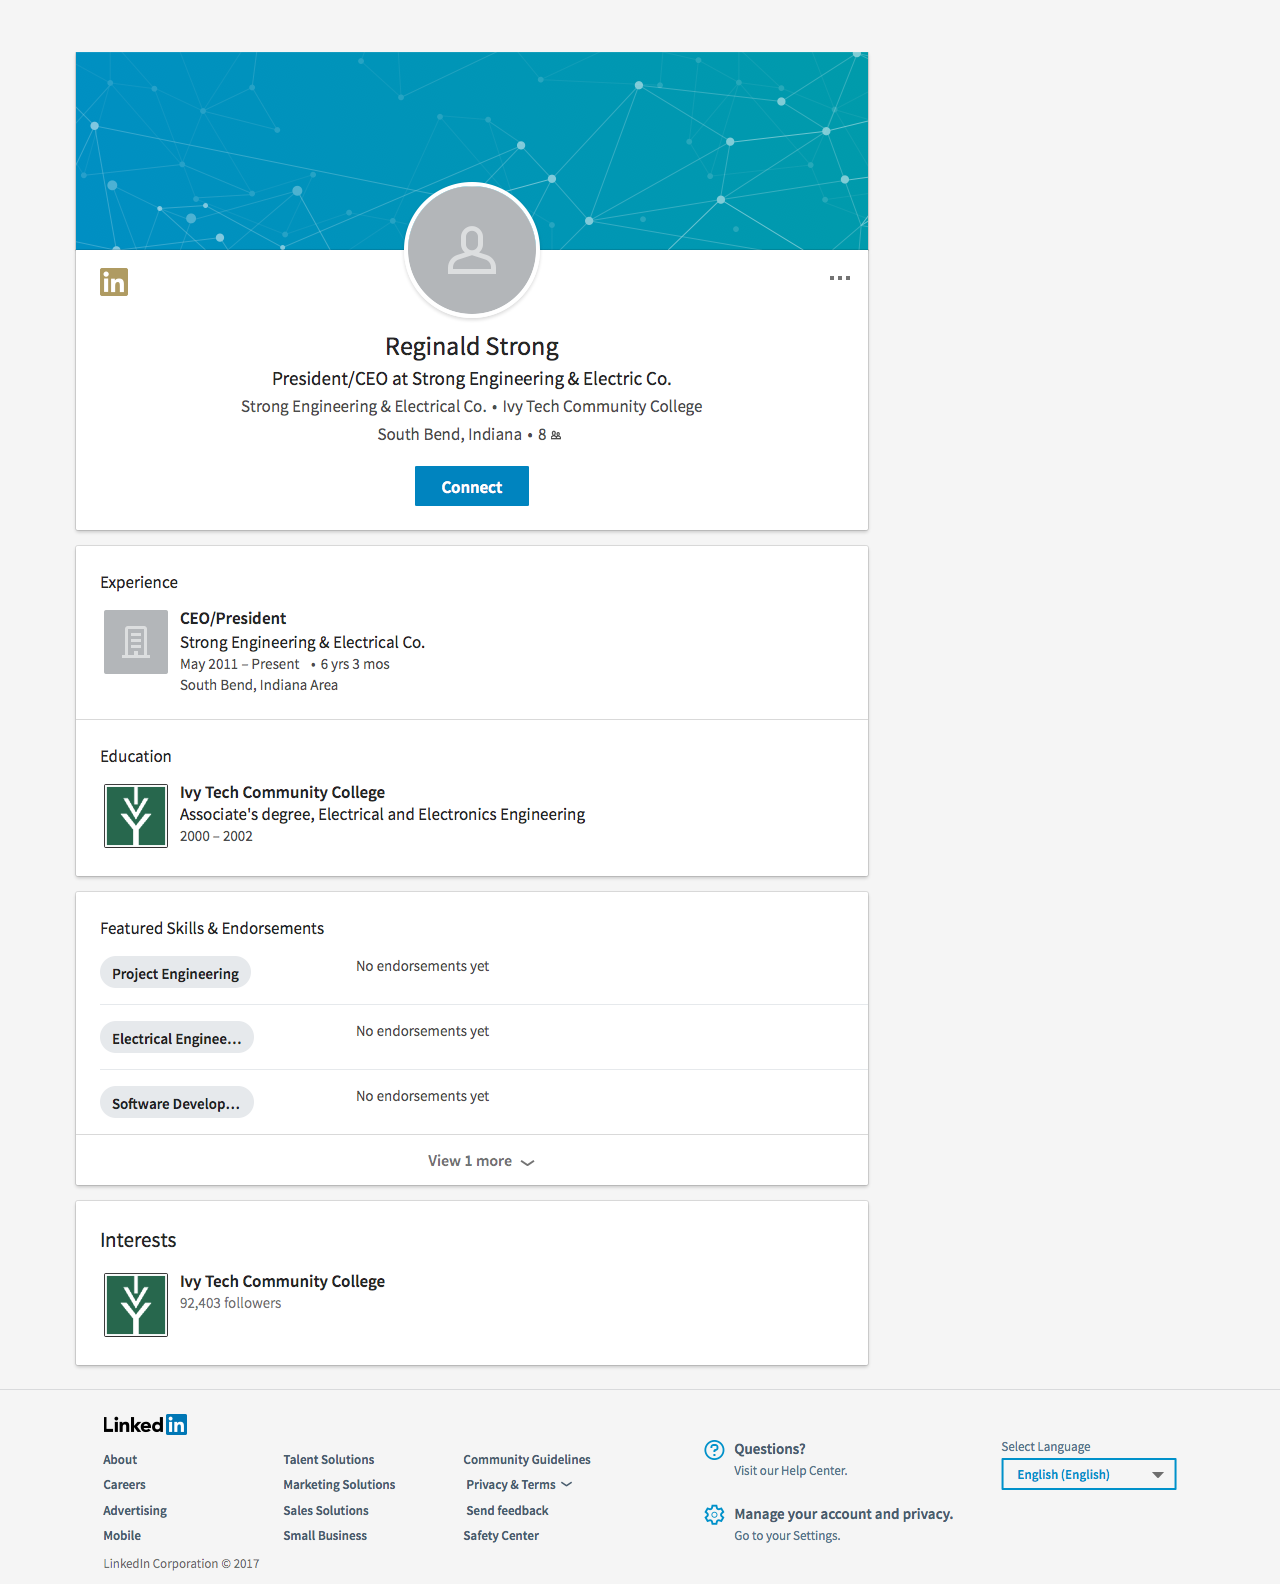Image resolution: width=1280 pixels, height=1584 pixels.
Task: Click the Strong Engineering company placeholder icon
Action: pos(136,642)
